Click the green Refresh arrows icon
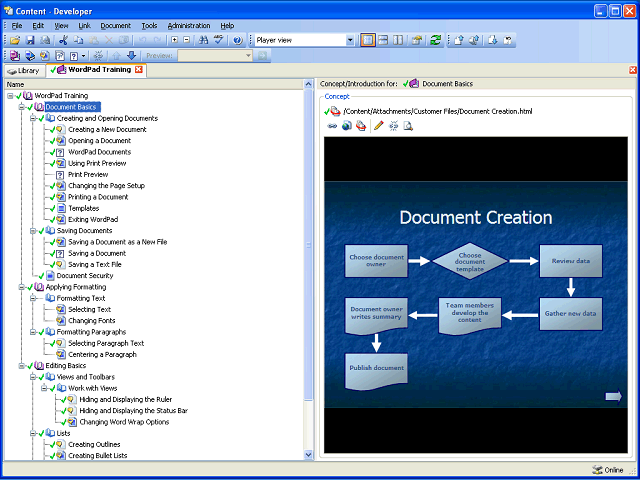The height and width of the screenshot is (480, 640). [436, 40]
